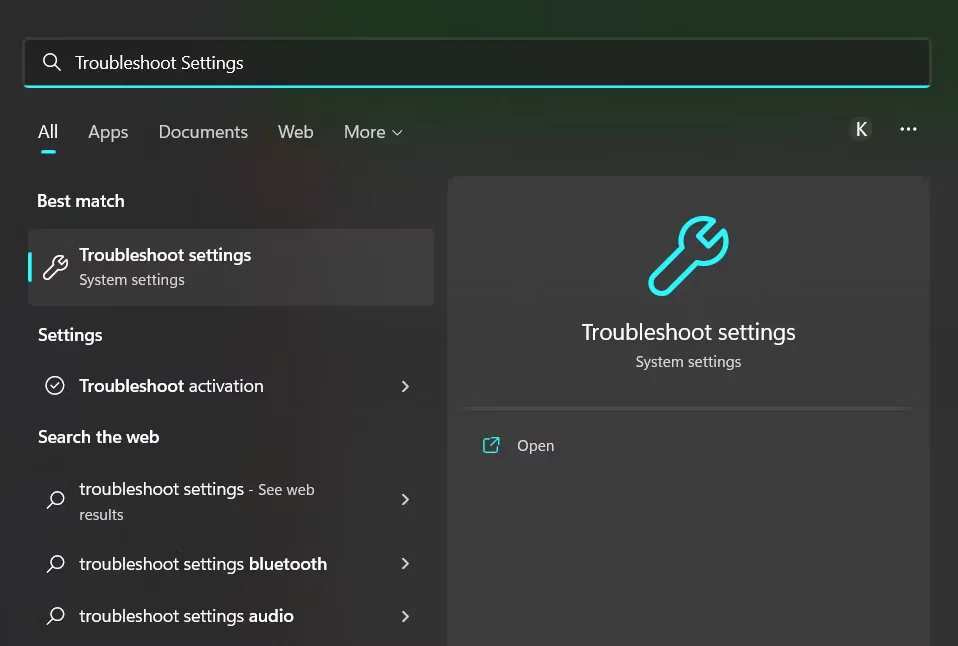The image size is (958, 646).
Task: Click the external-link icon beside Open
Action: (x=490, y=445)
